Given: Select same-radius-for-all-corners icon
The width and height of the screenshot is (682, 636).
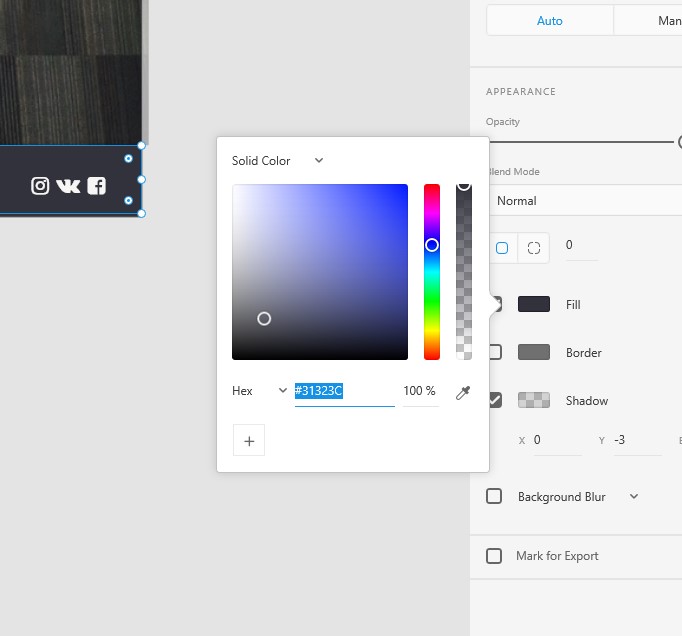Looking at the screenshot, I should [502, 248].
